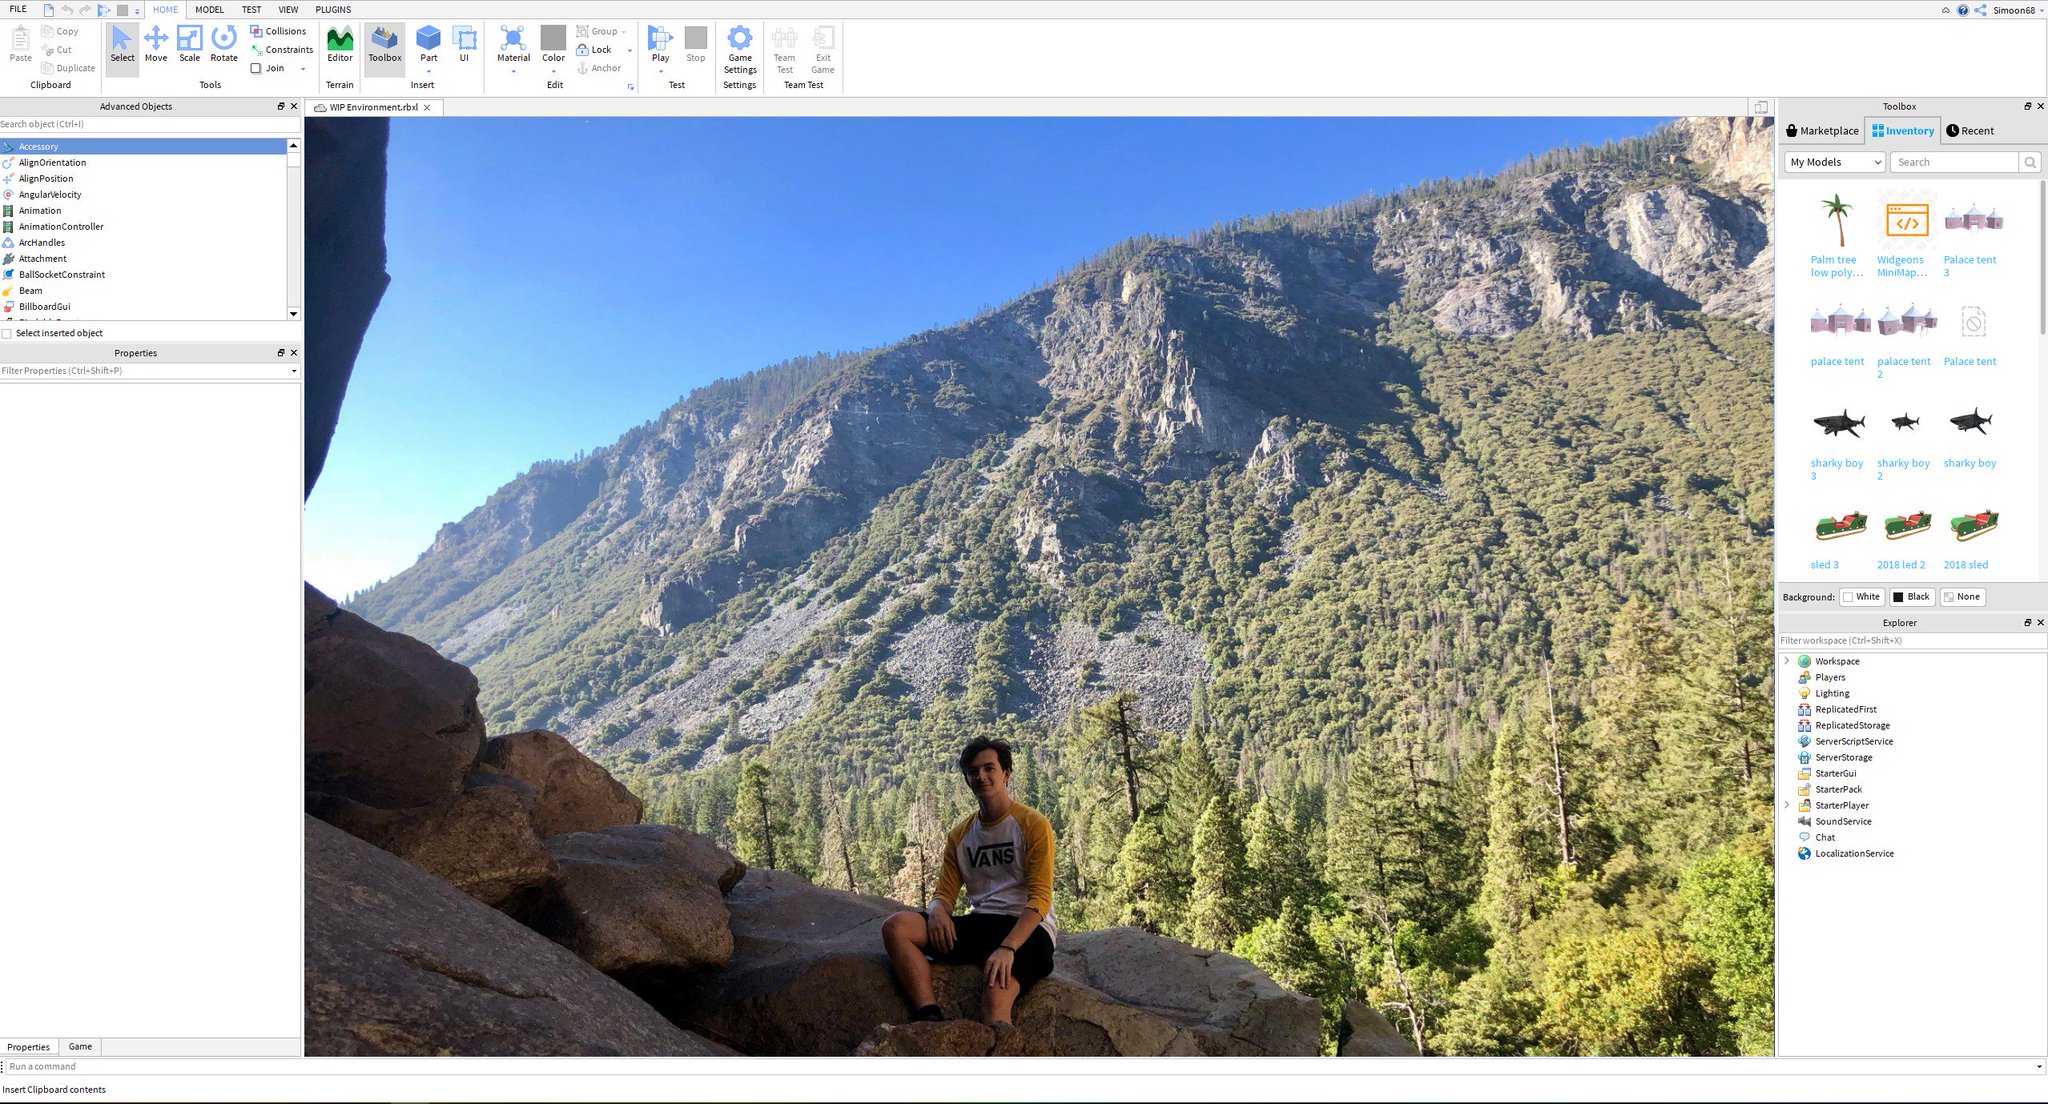
Task: Switch to the MODEL ribbon tab
Action: coord(209,9)
